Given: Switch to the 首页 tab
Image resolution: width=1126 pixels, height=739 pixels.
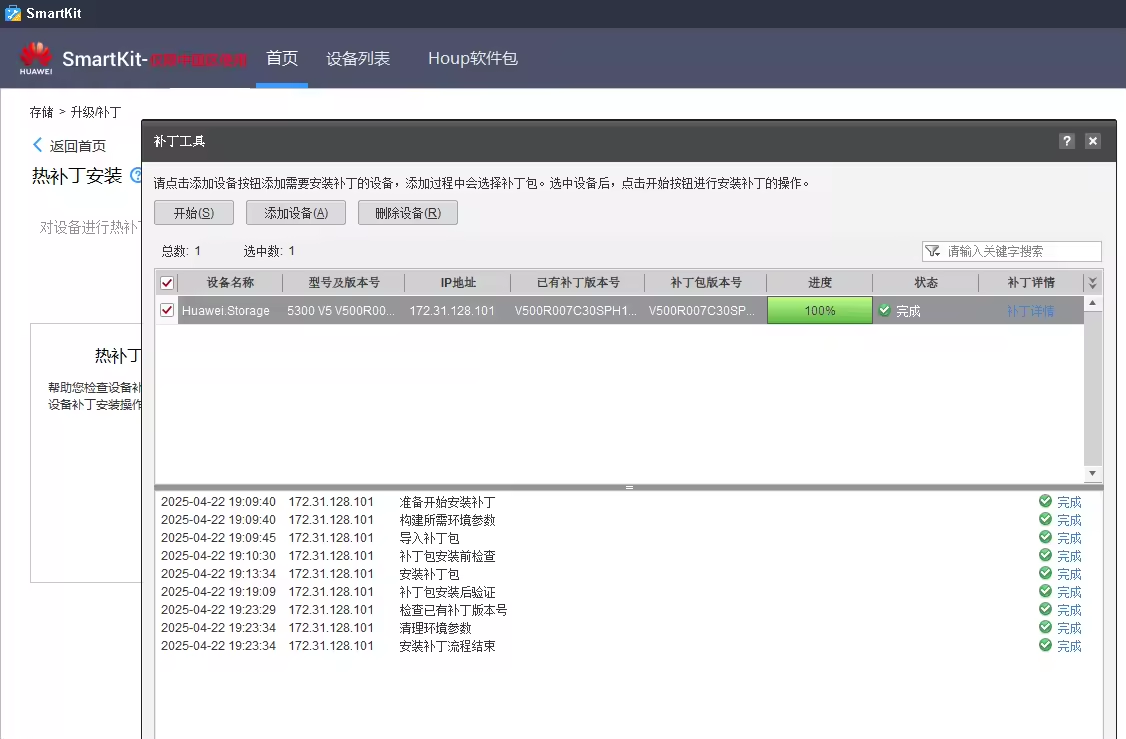Looking at the screenshot, I should [282, 58].
